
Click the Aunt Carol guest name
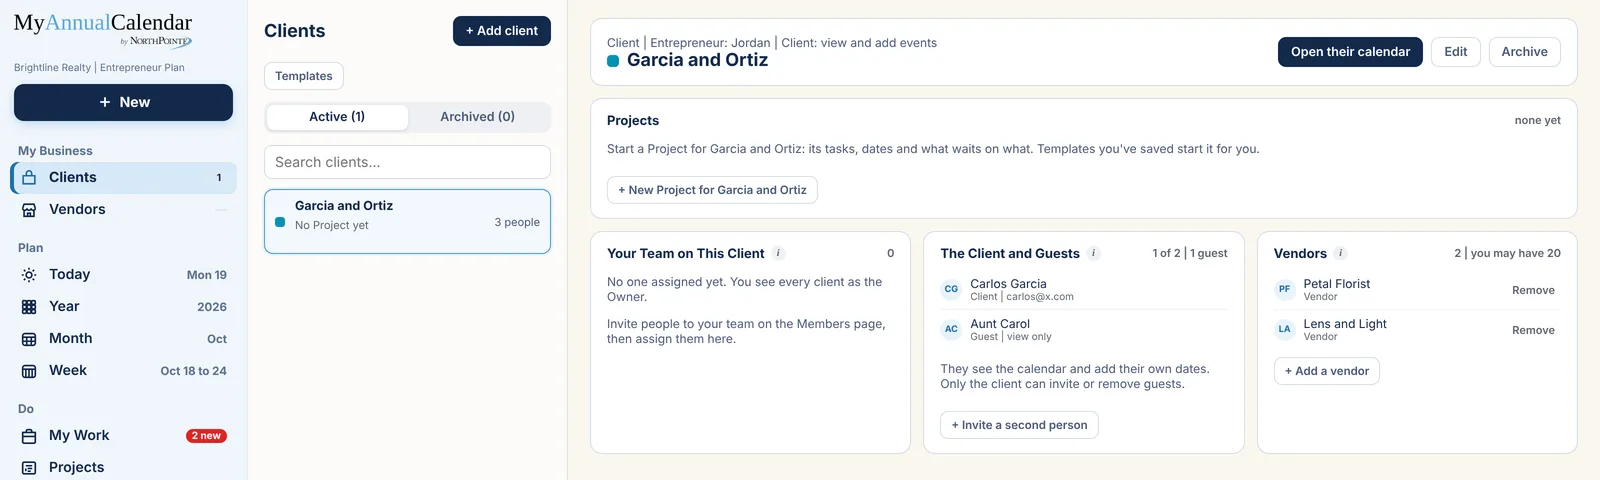1000,324
